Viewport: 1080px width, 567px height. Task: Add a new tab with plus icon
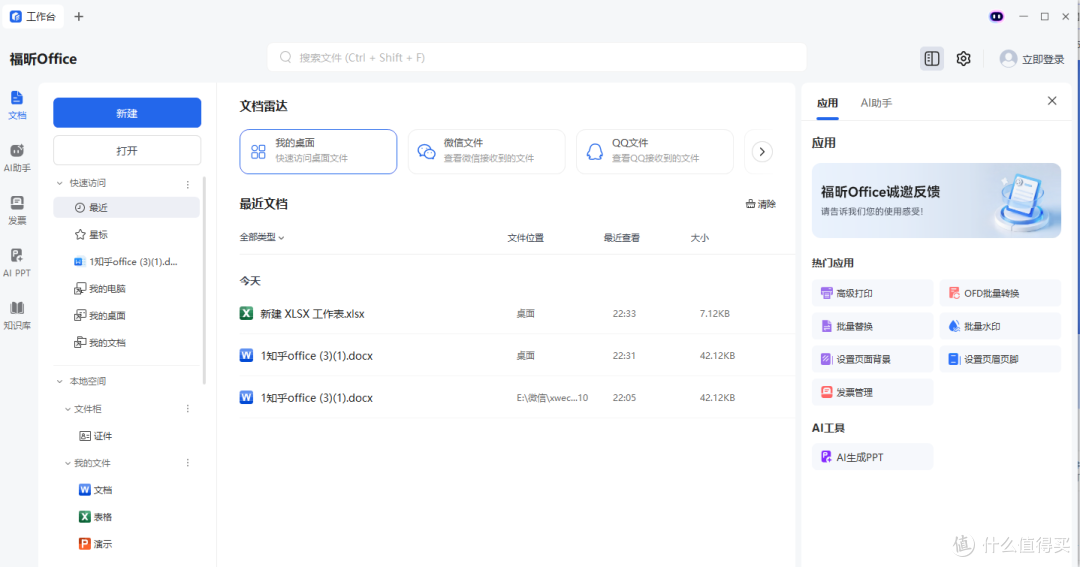[x=79, y=17]
